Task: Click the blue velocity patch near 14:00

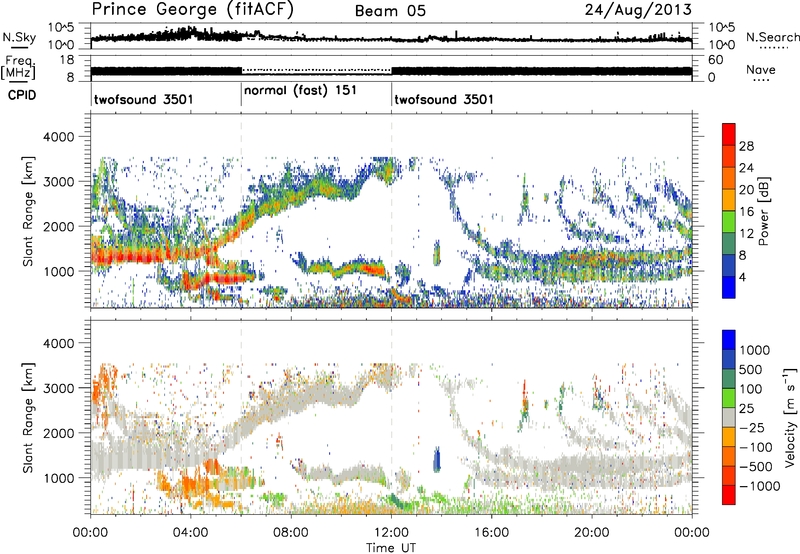Action: [436, 459]
